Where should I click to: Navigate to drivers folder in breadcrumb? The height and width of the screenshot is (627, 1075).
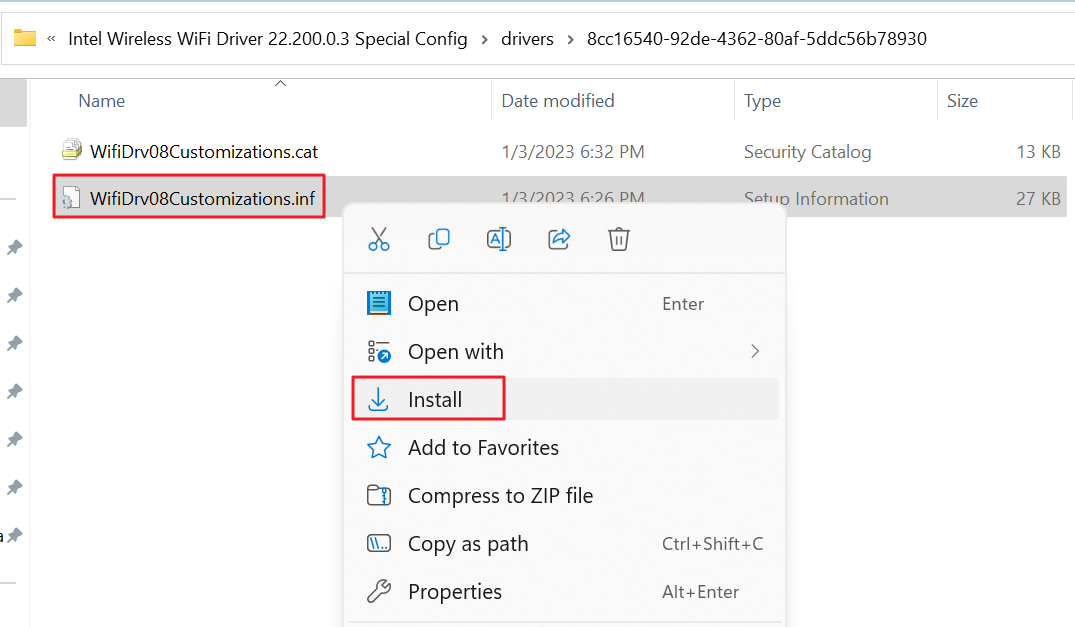pyautogui.click(x=528, y=39)
